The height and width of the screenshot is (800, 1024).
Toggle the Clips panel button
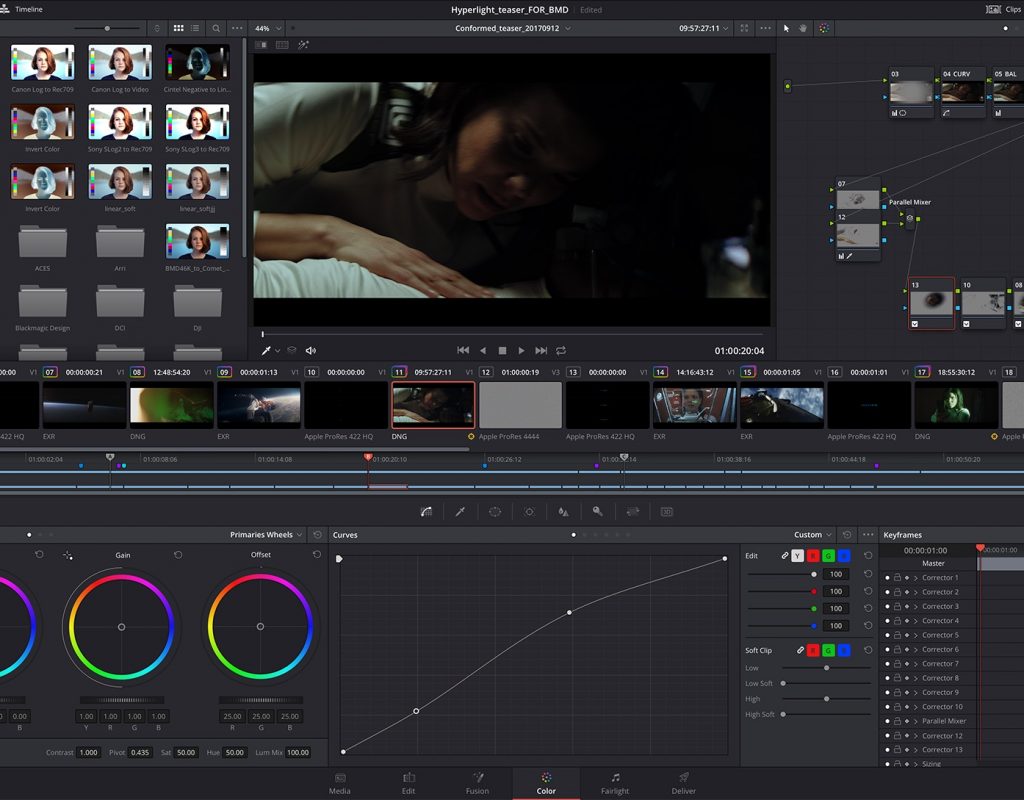coord(1004,9)
